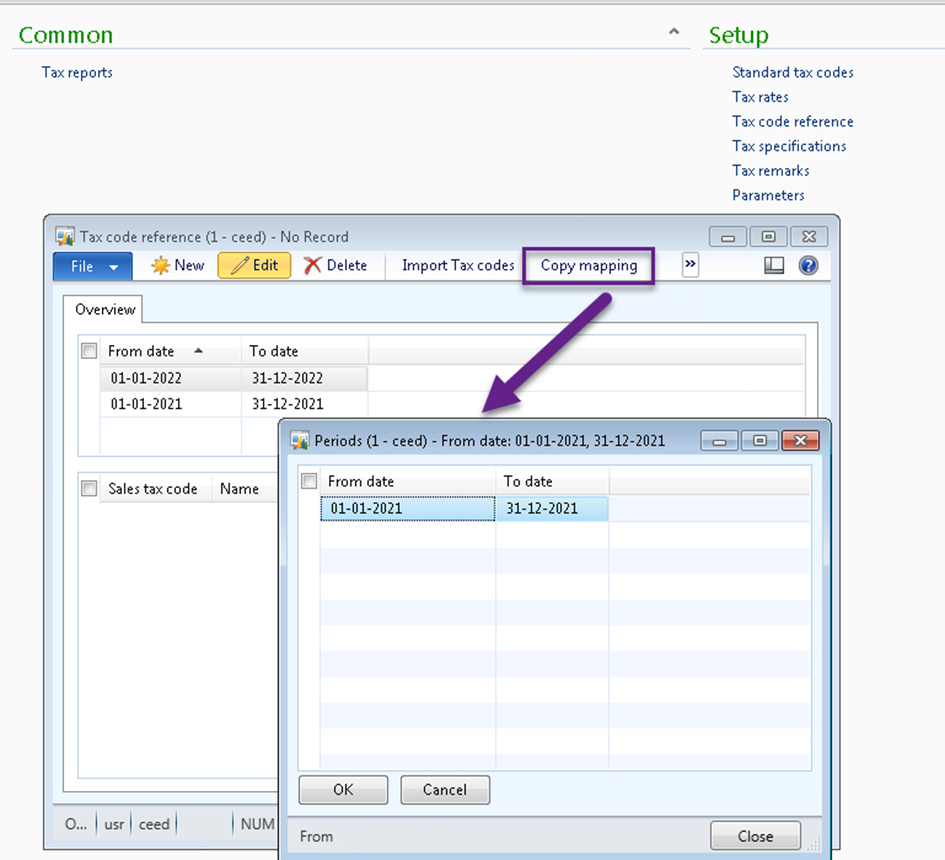945x860 pixels.
Task: Select the 31-12-2022 To date cell
Action: [304, 378]
